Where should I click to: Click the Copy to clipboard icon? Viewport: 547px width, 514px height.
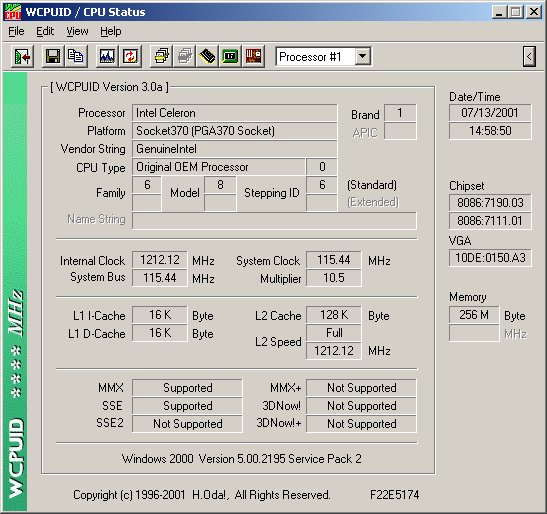coord(76,56)
